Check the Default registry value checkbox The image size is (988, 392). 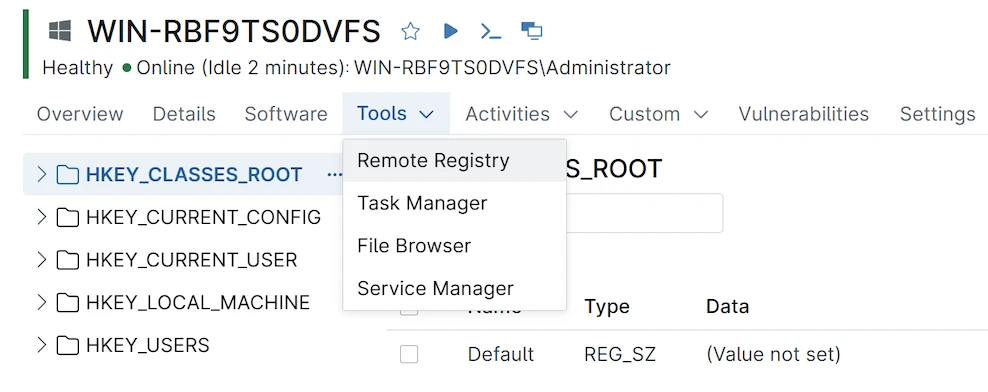[409, 354]
